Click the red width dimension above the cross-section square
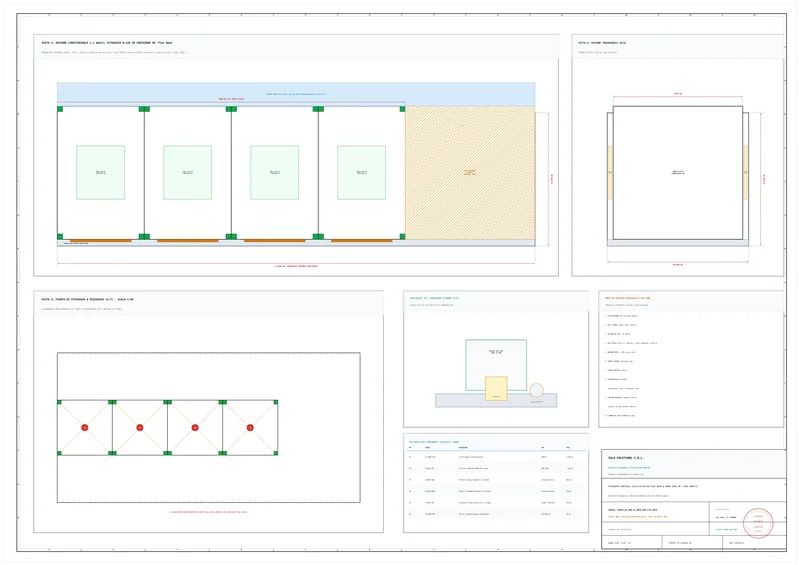This screenshot has height=565, width=800. point(678,94)
